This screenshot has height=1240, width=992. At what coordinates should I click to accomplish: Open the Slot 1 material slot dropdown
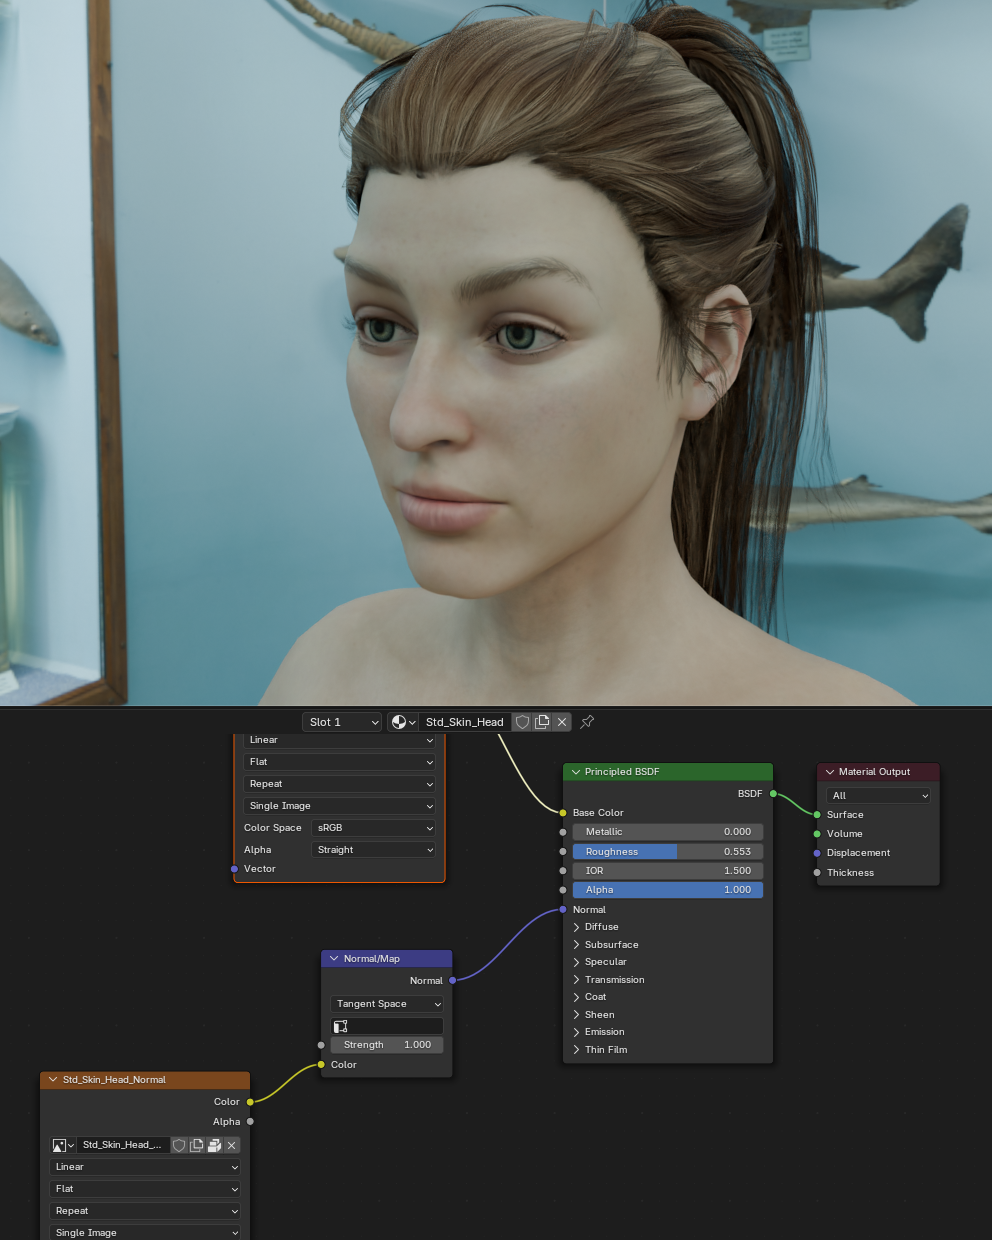click(343, 722)
